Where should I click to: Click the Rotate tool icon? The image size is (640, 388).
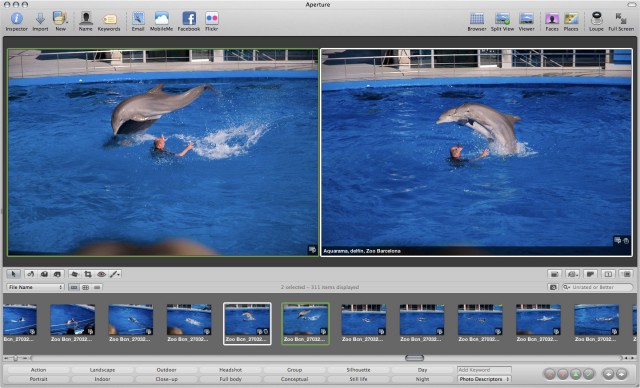(31, 274)
